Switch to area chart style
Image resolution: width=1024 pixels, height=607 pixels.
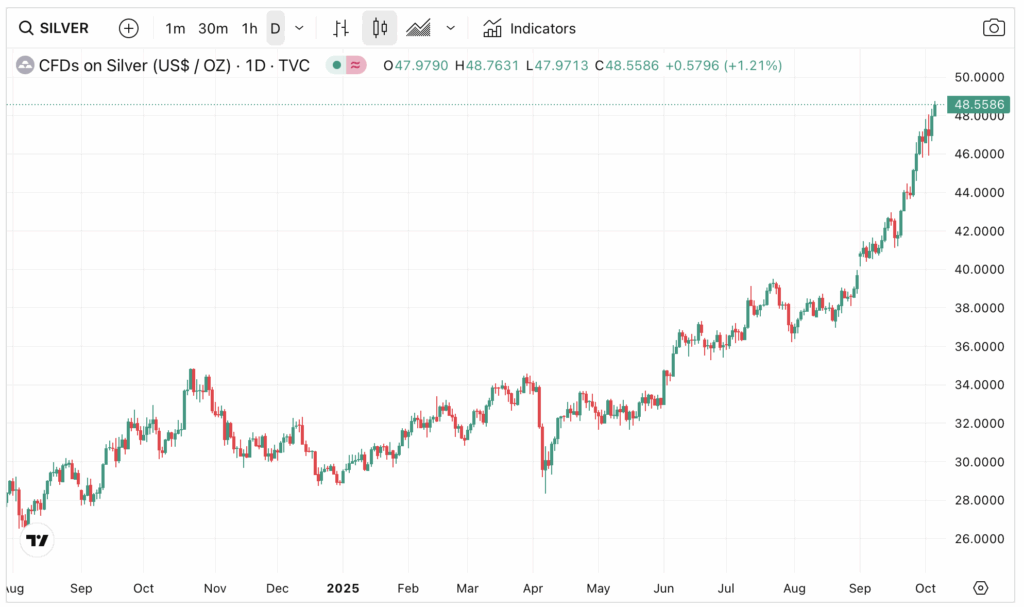pyautogui.click(x=418, y=28)
